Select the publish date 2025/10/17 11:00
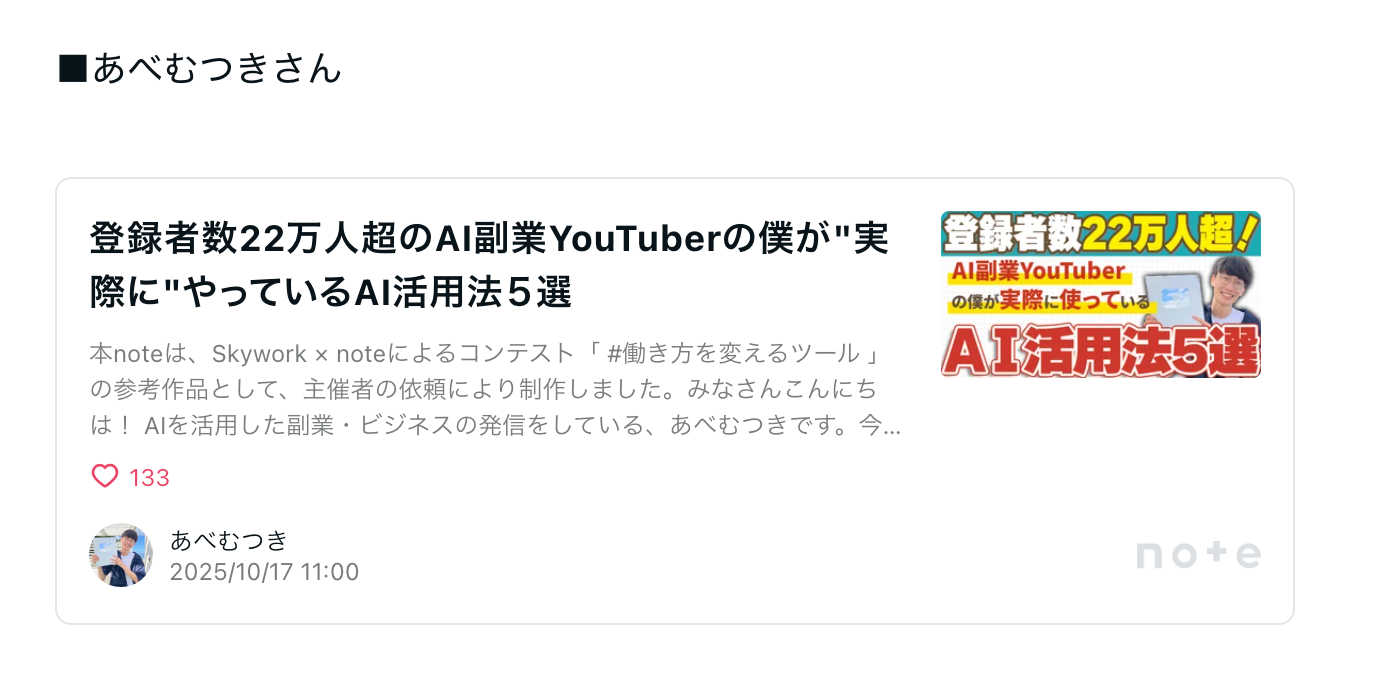Viewport: 1382px width, 698px height. coord(264,572)
